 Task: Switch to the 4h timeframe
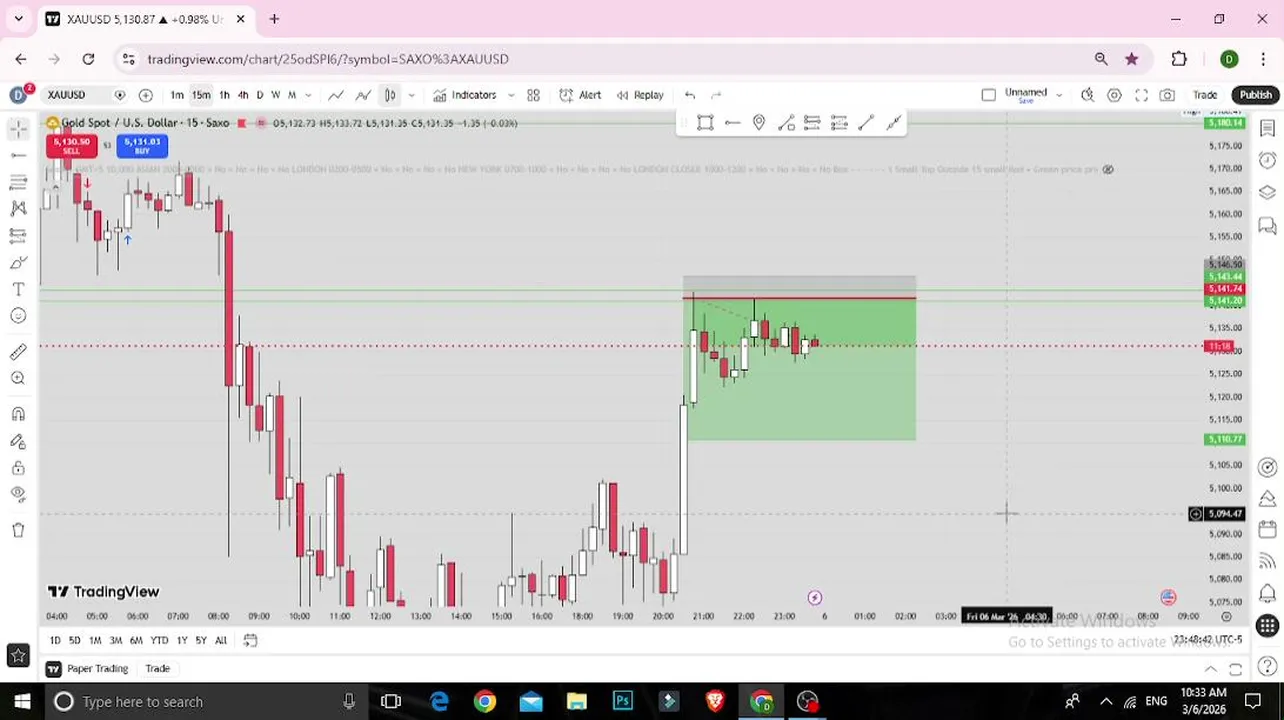pos(242,95)
